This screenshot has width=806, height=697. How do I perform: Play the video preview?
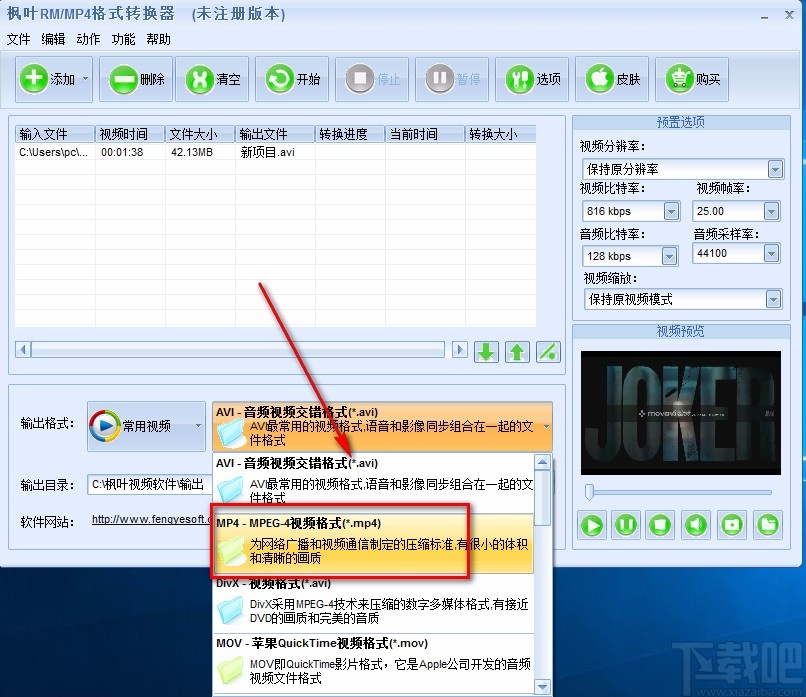pos(592,525)
